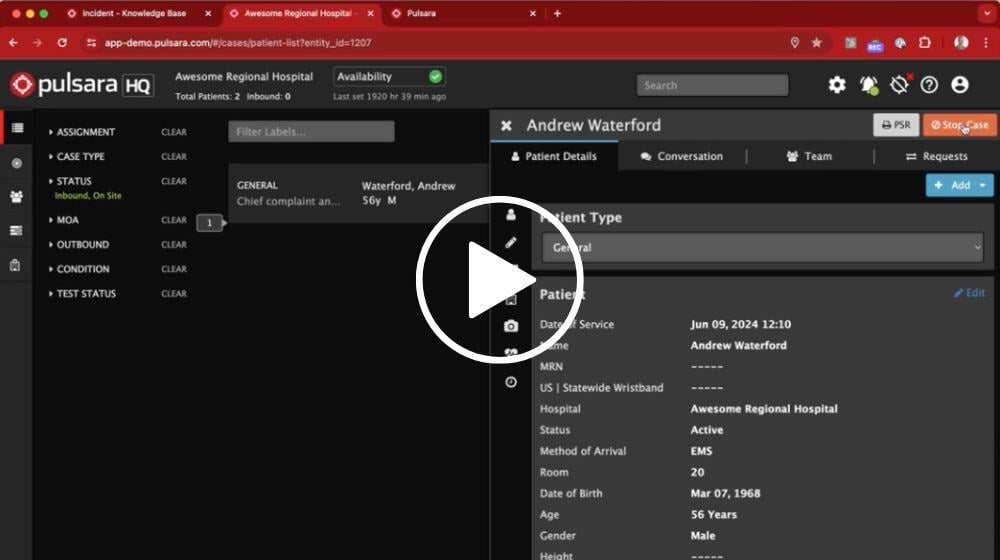This screenshot has height=560, width=1000.
Task: Click Edit link in Patient section
Action: click(x=969, y=293)
